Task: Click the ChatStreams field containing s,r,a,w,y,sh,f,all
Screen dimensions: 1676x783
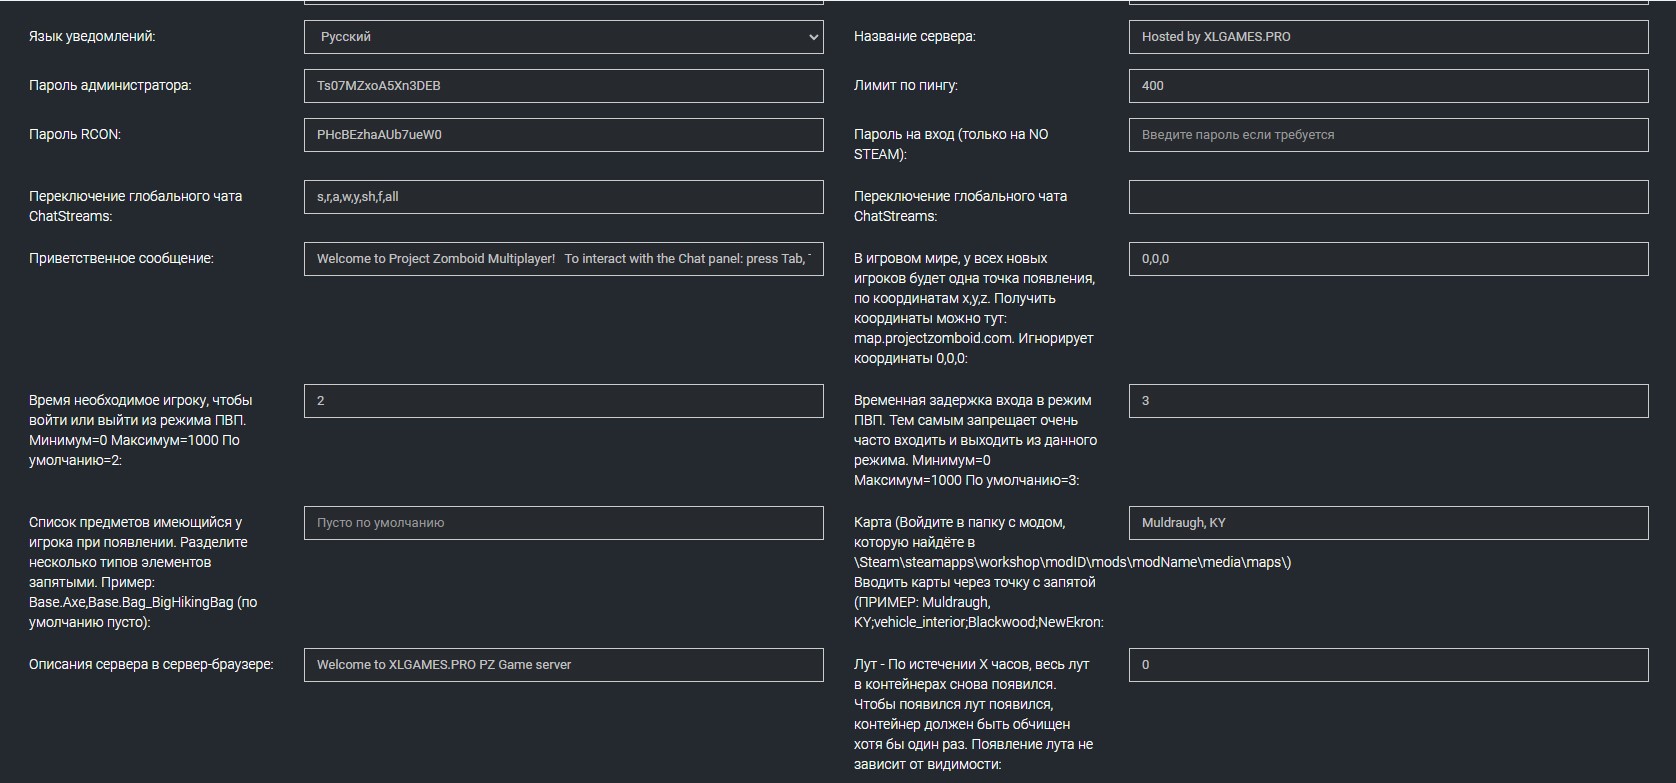Action: [563, 197]
